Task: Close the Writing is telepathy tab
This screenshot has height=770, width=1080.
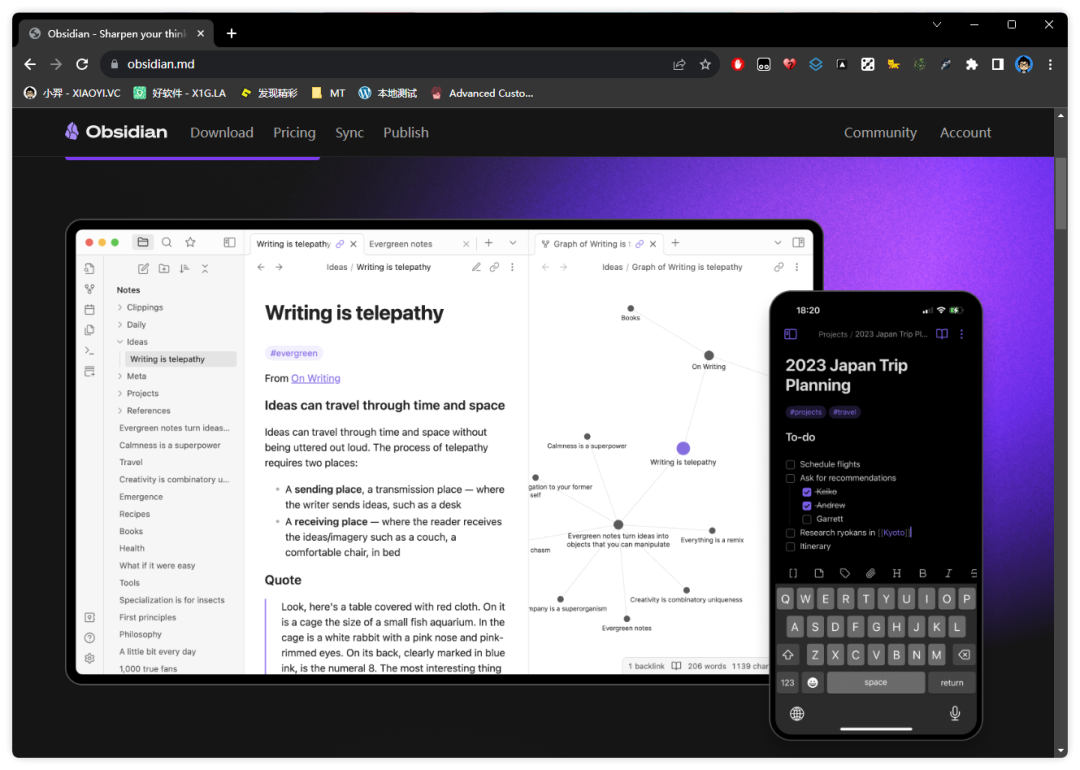Action: tap(353, 244)
